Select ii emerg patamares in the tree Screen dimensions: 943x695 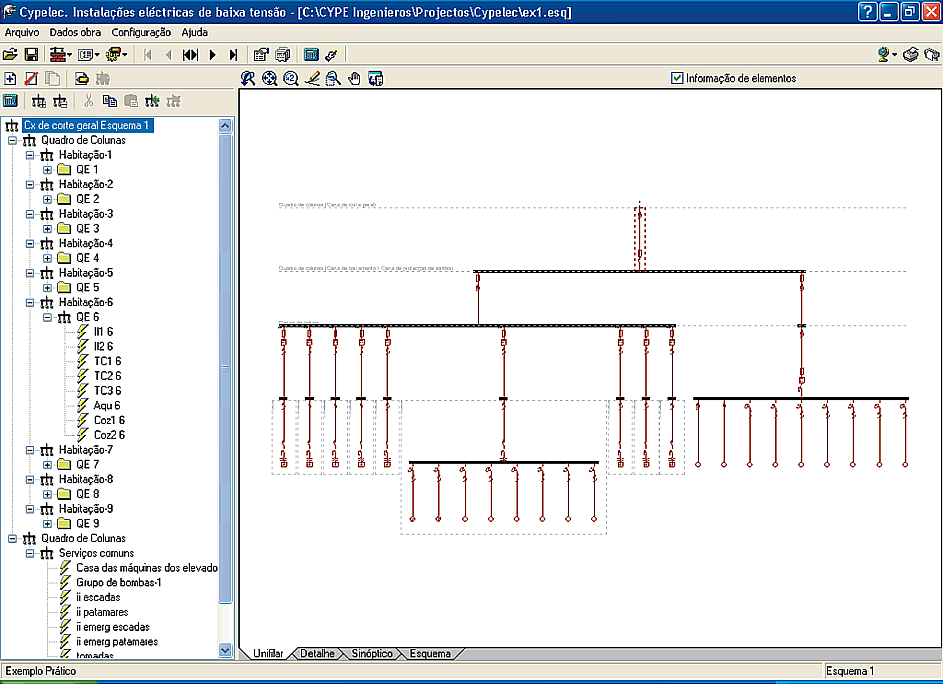pos(117,641)
